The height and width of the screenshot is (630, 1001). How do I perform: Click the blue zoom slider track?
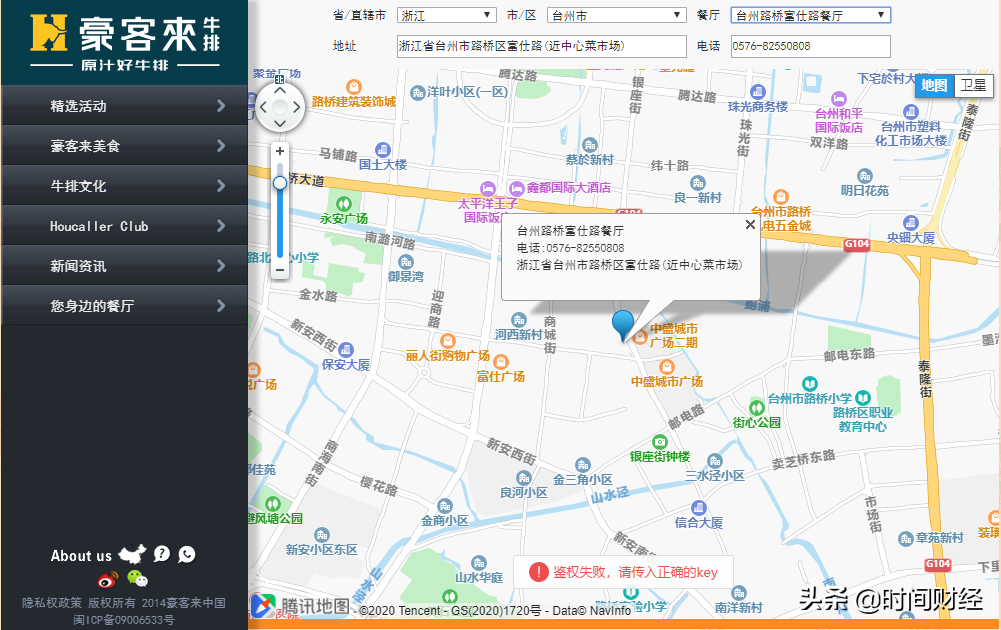280,223
